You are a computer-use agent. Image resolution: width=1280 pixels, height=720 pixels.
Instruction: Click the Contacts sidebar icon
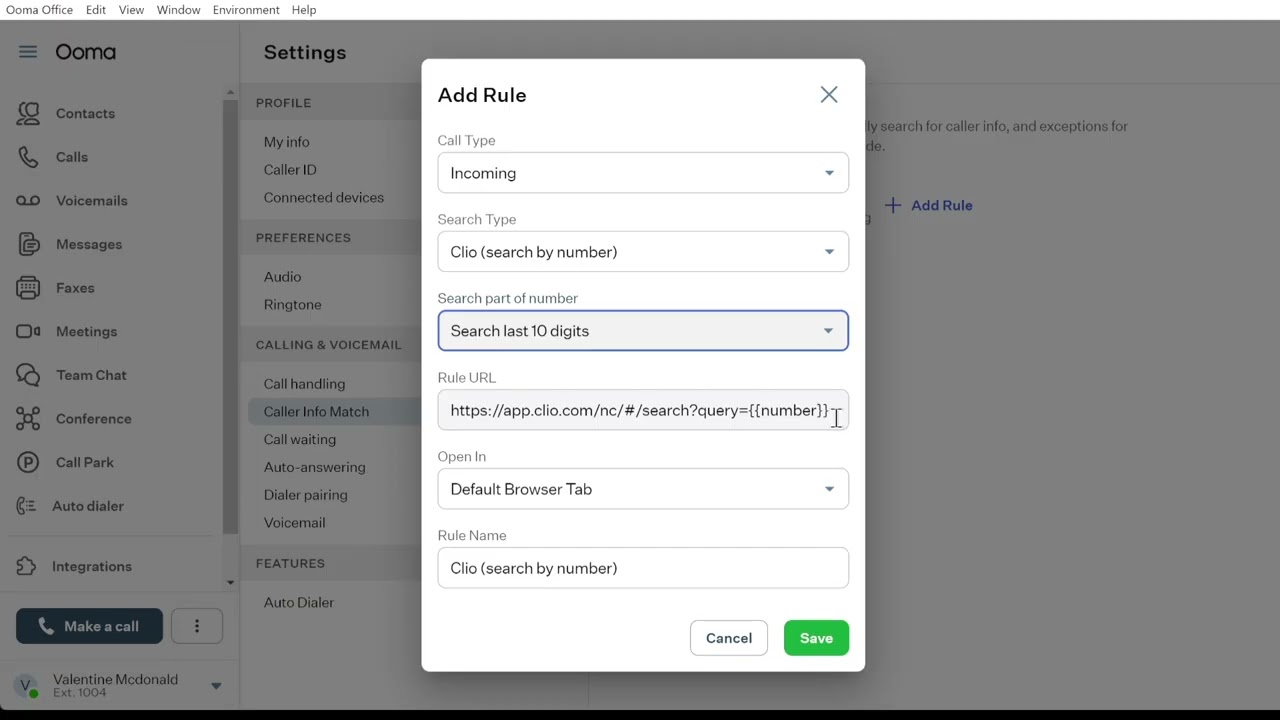[x=28, y=113]
